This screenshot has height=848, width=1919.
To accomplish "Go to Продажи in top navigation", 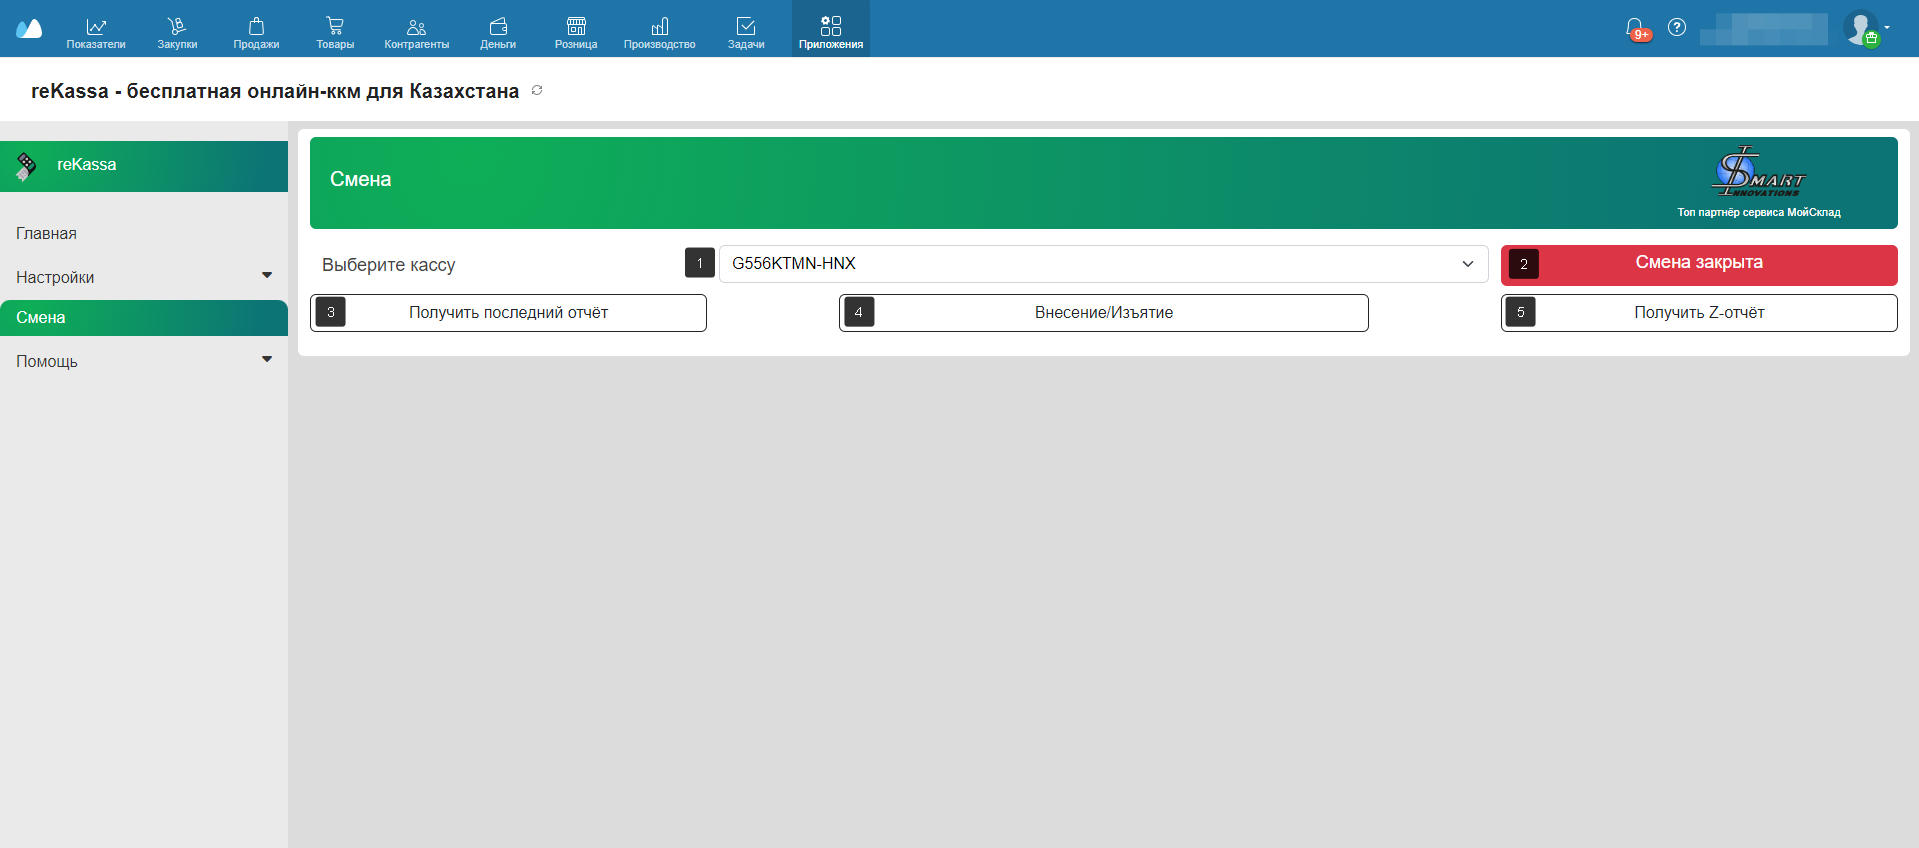I will click(256, 28).
